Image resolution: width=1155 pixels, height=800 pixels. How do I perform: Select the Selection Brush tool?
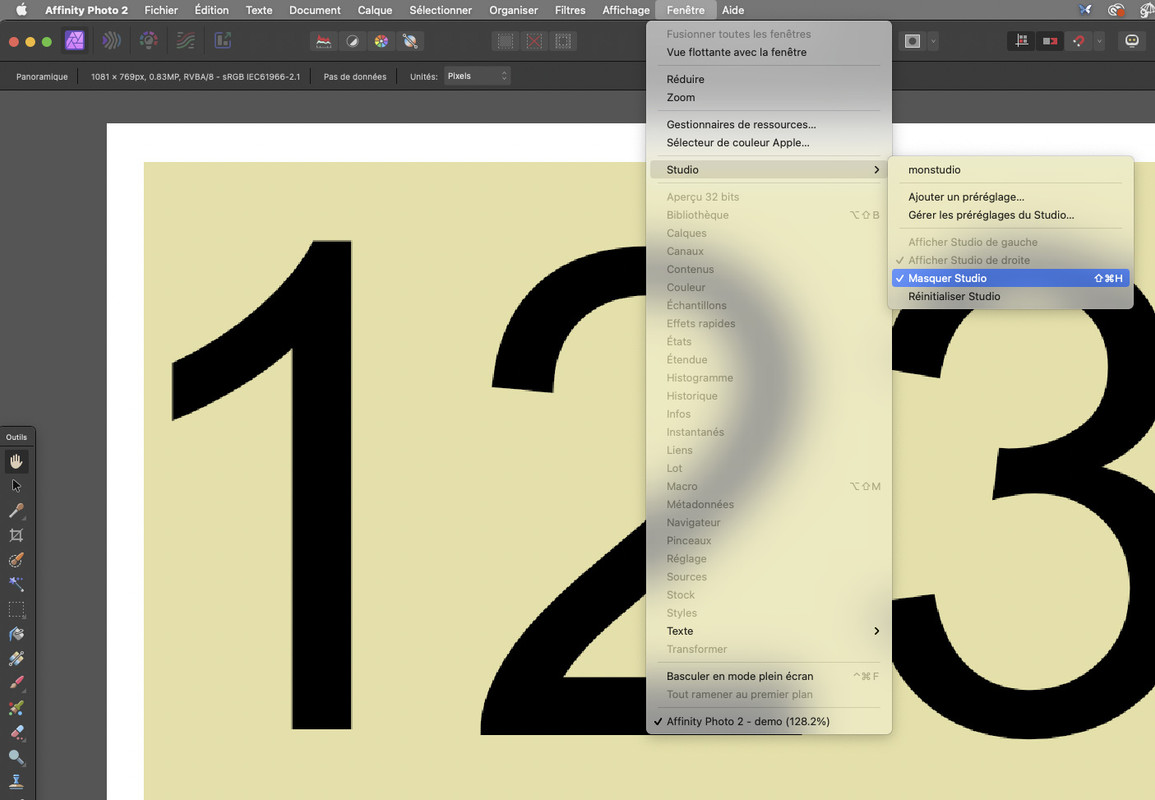(x=16, y=561)
